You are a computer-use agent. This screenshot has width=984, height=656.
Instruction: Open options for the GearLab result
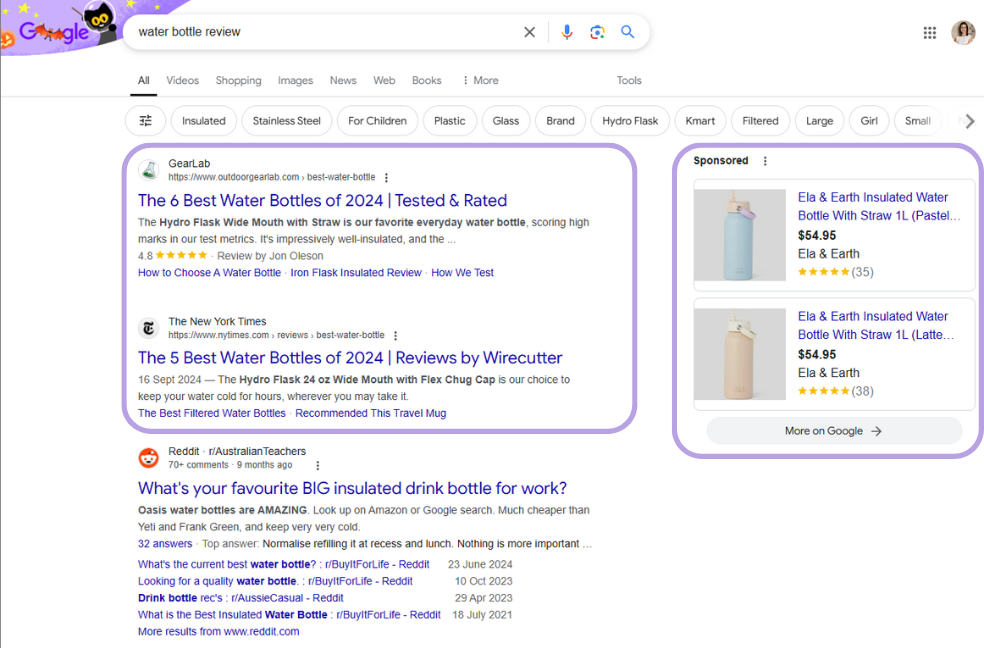click(386, 176)
